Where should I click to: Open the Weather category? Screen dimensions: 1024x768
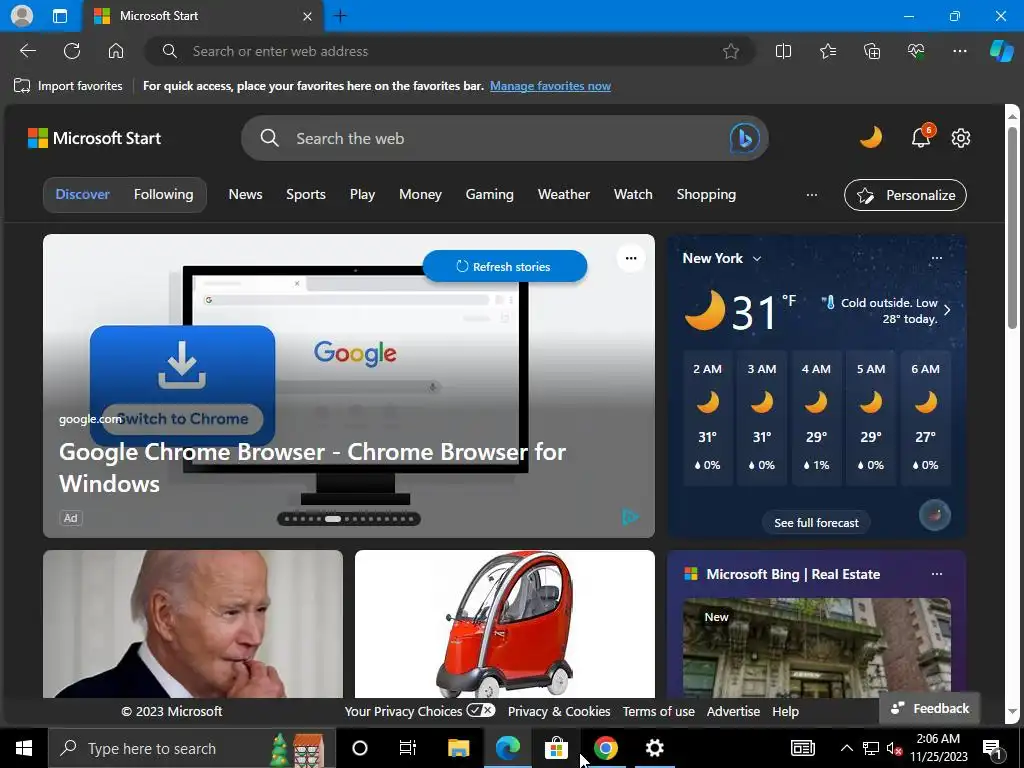tap(564, 195)
